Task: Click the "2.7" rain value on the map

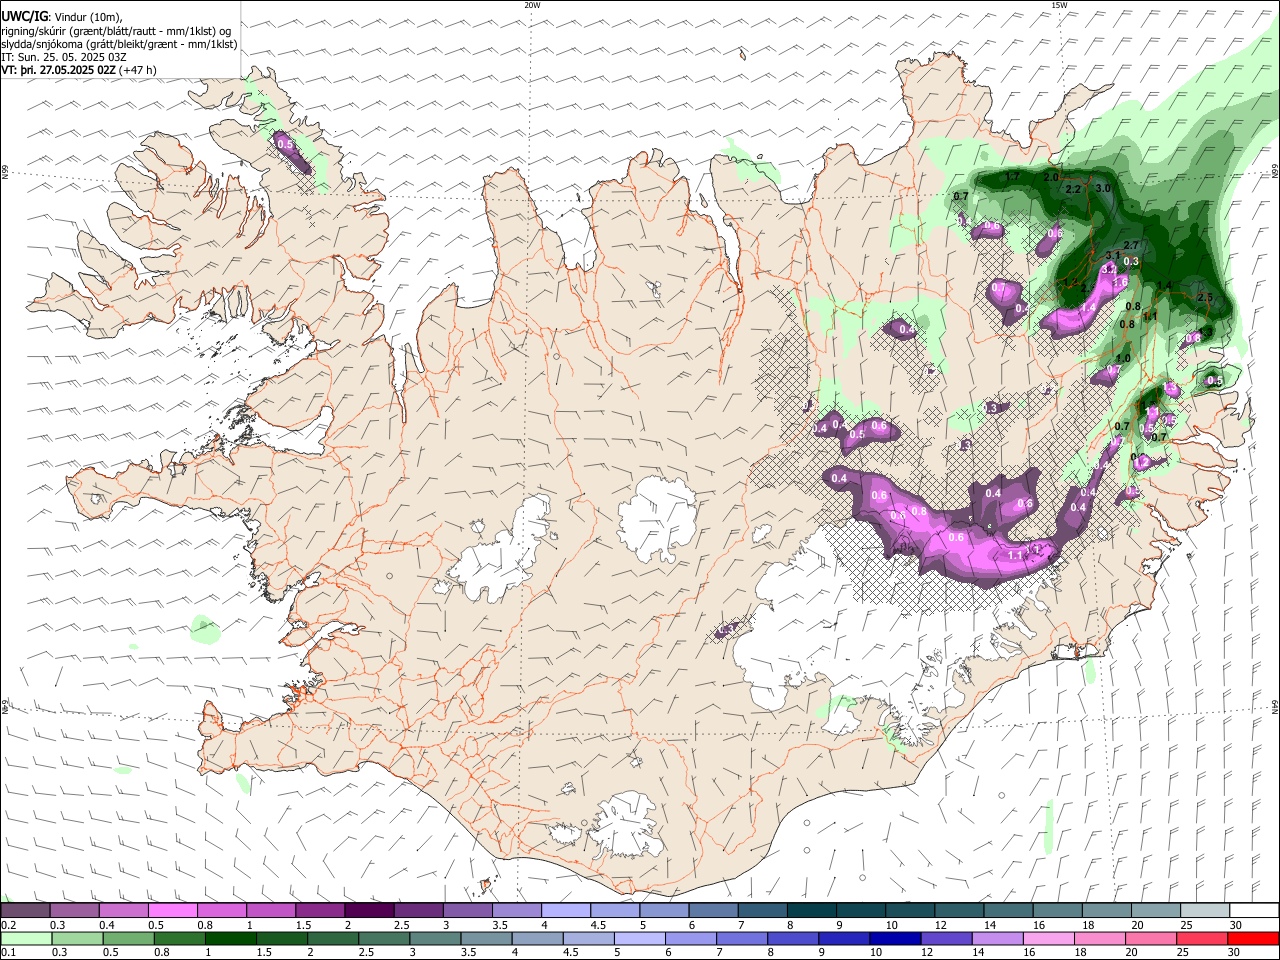Action: pos(1132,245)
